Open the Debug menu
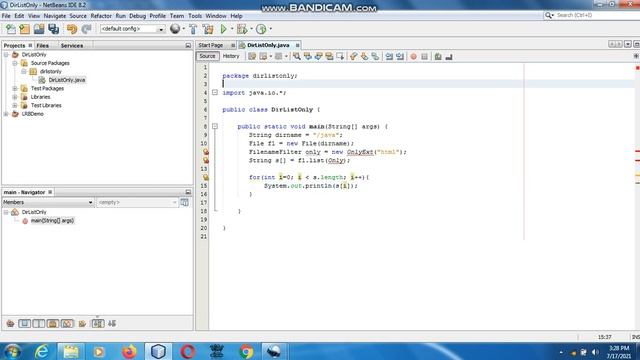 [x=138, y=16]
